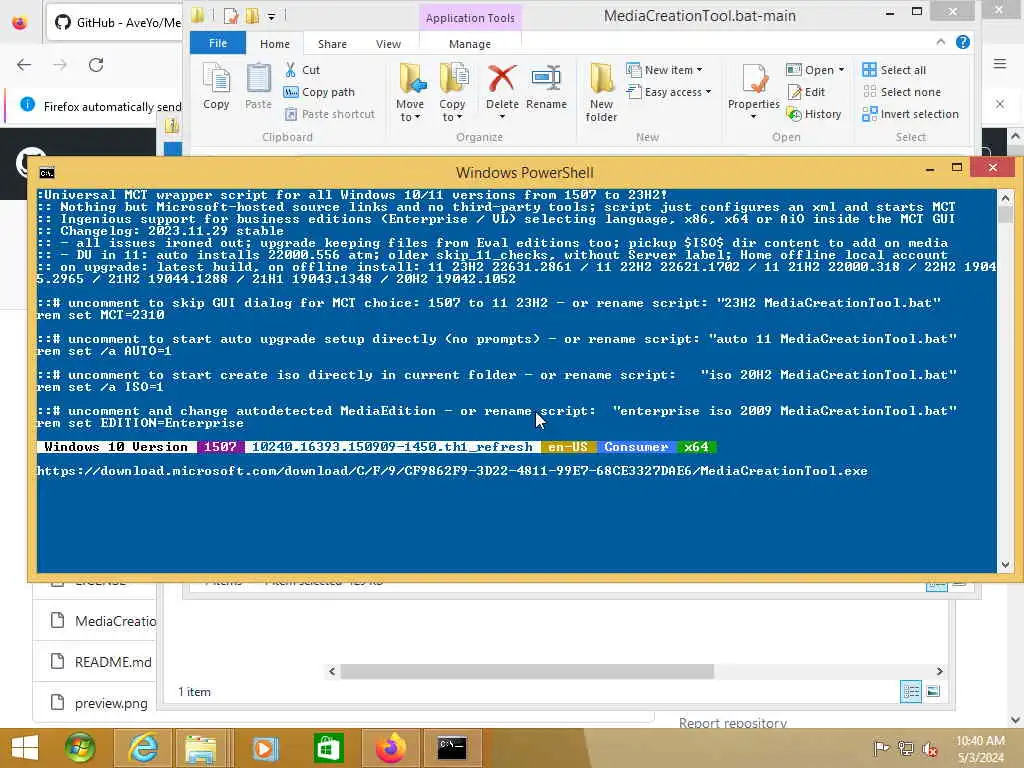Open Windows Store from the taskbar
This screenshot has width=1024, height=768.
pos(328,748)
